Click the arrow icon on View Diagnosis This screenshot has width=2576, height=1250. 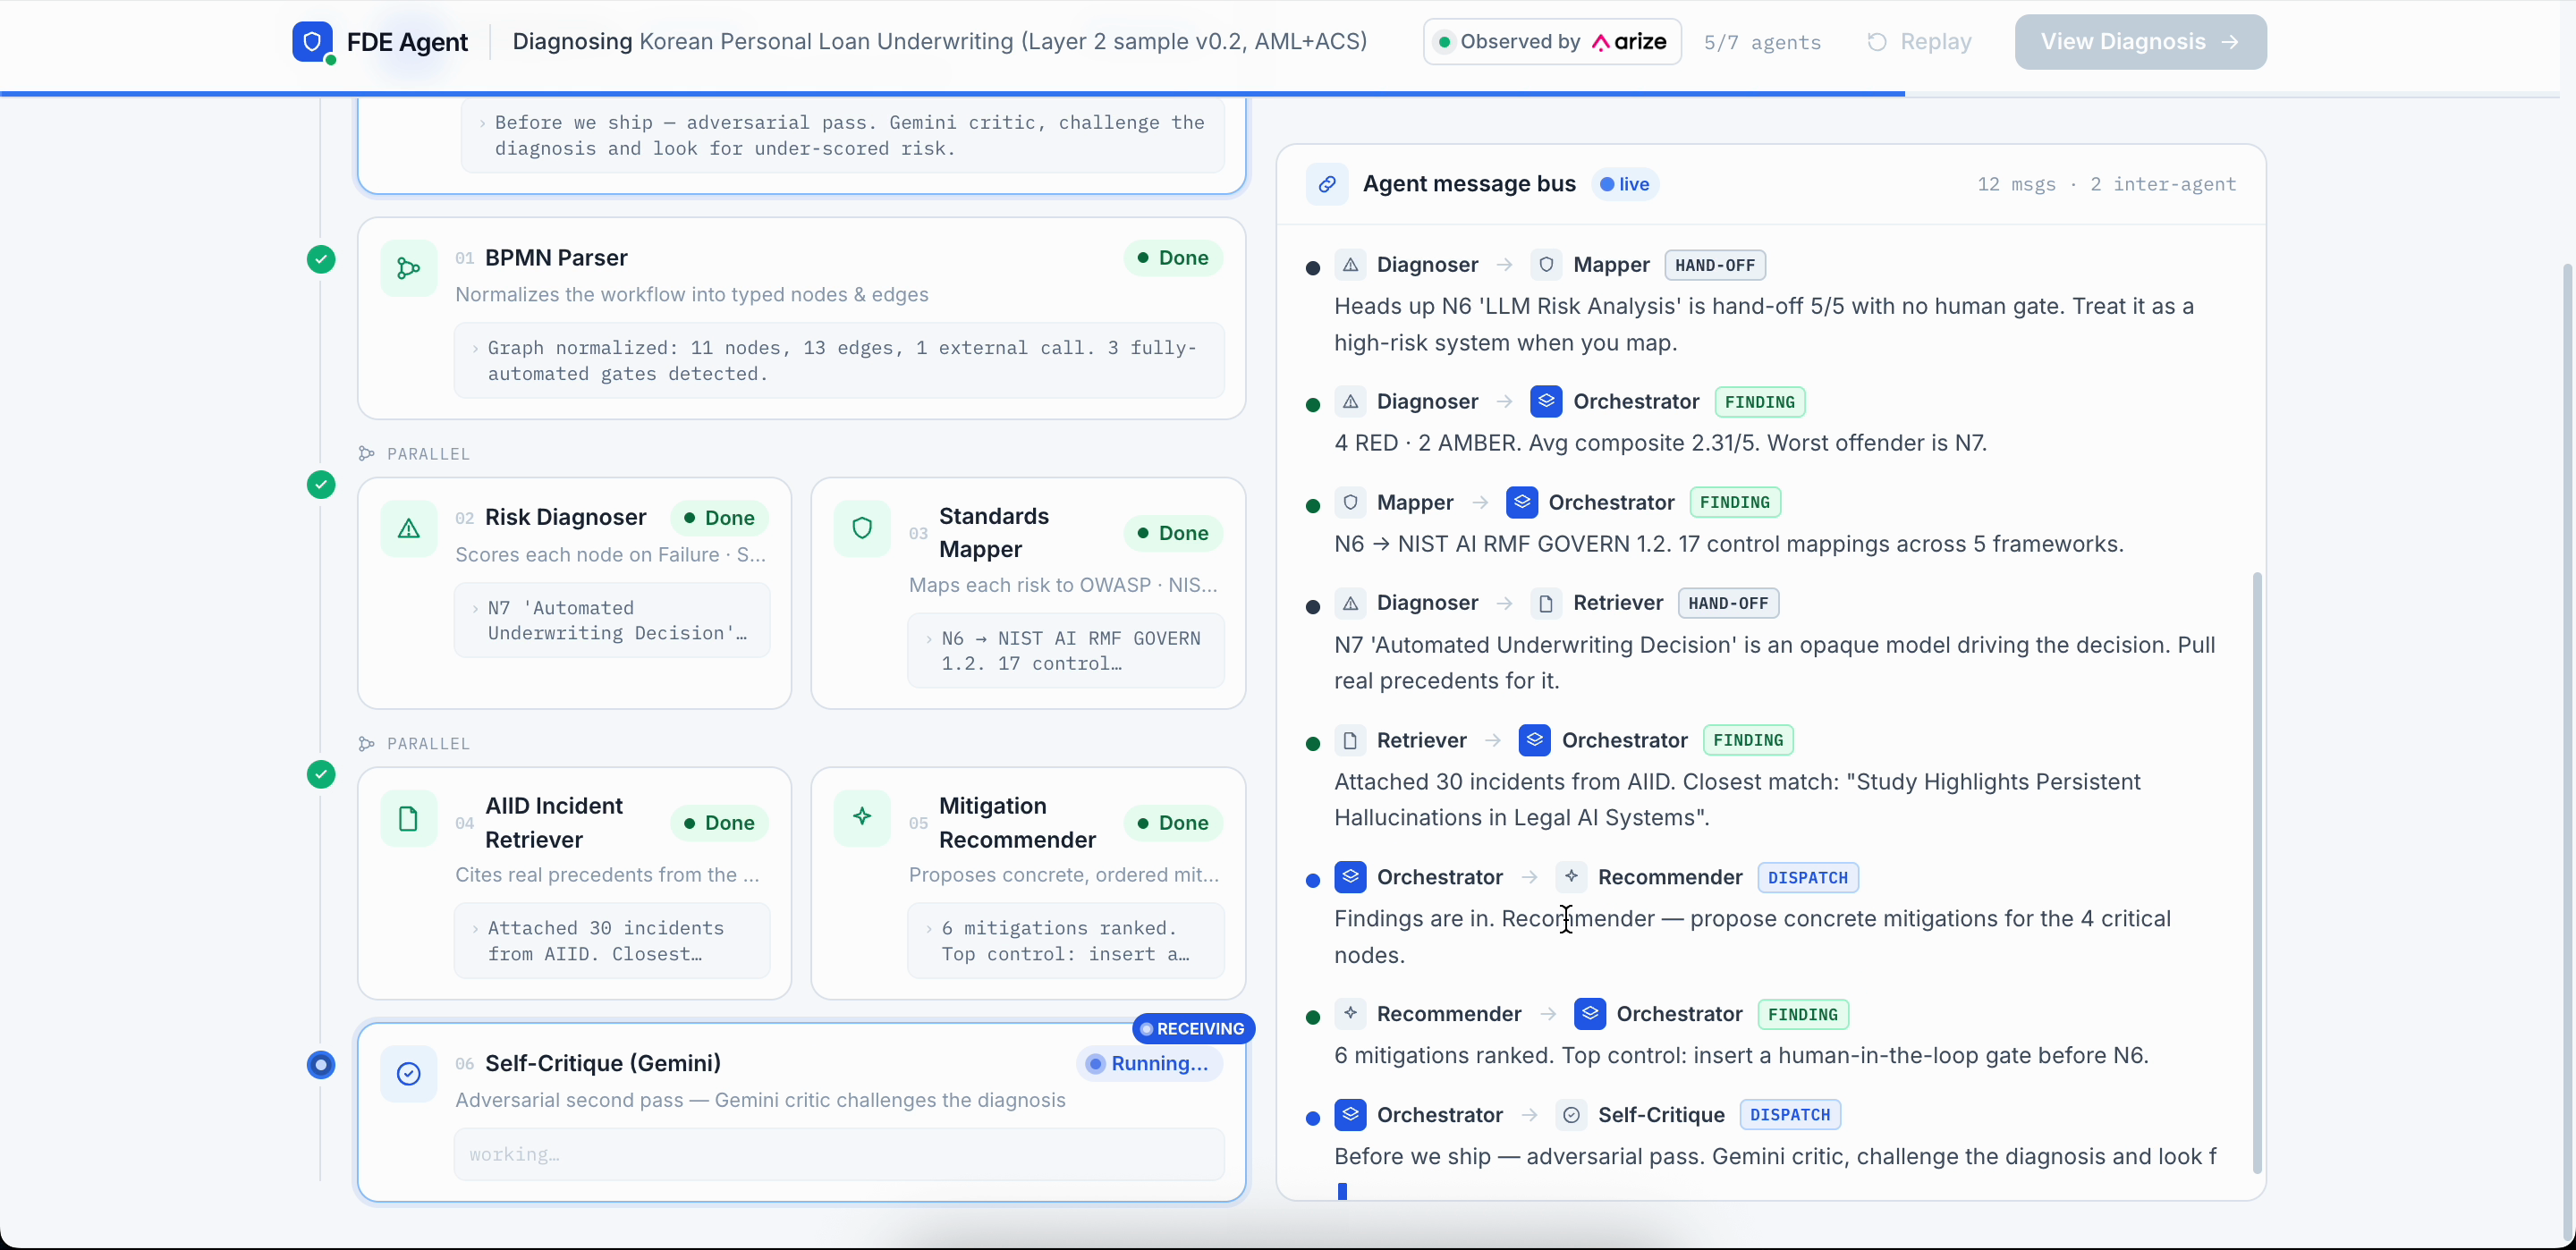(2230, 42)
